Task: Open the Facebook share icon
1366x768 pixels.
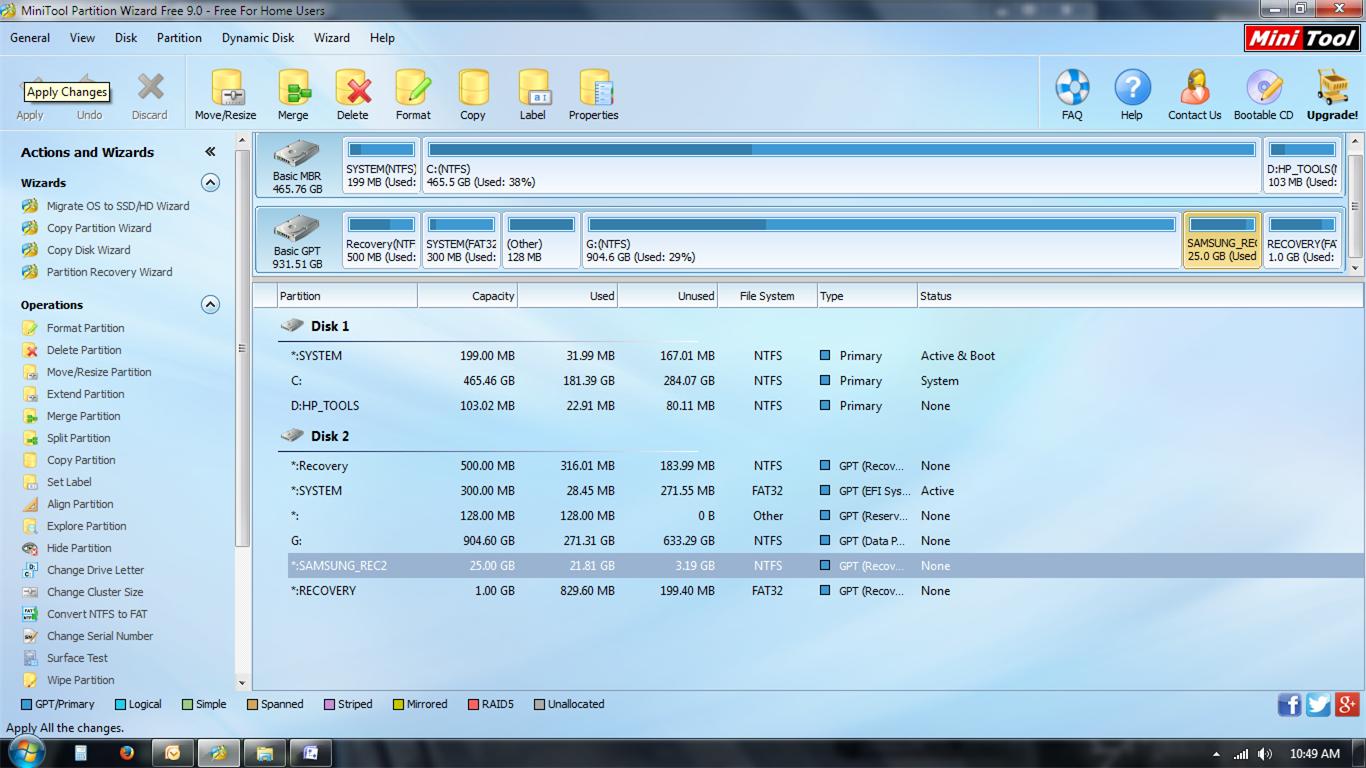Action: pos(1290,705)
